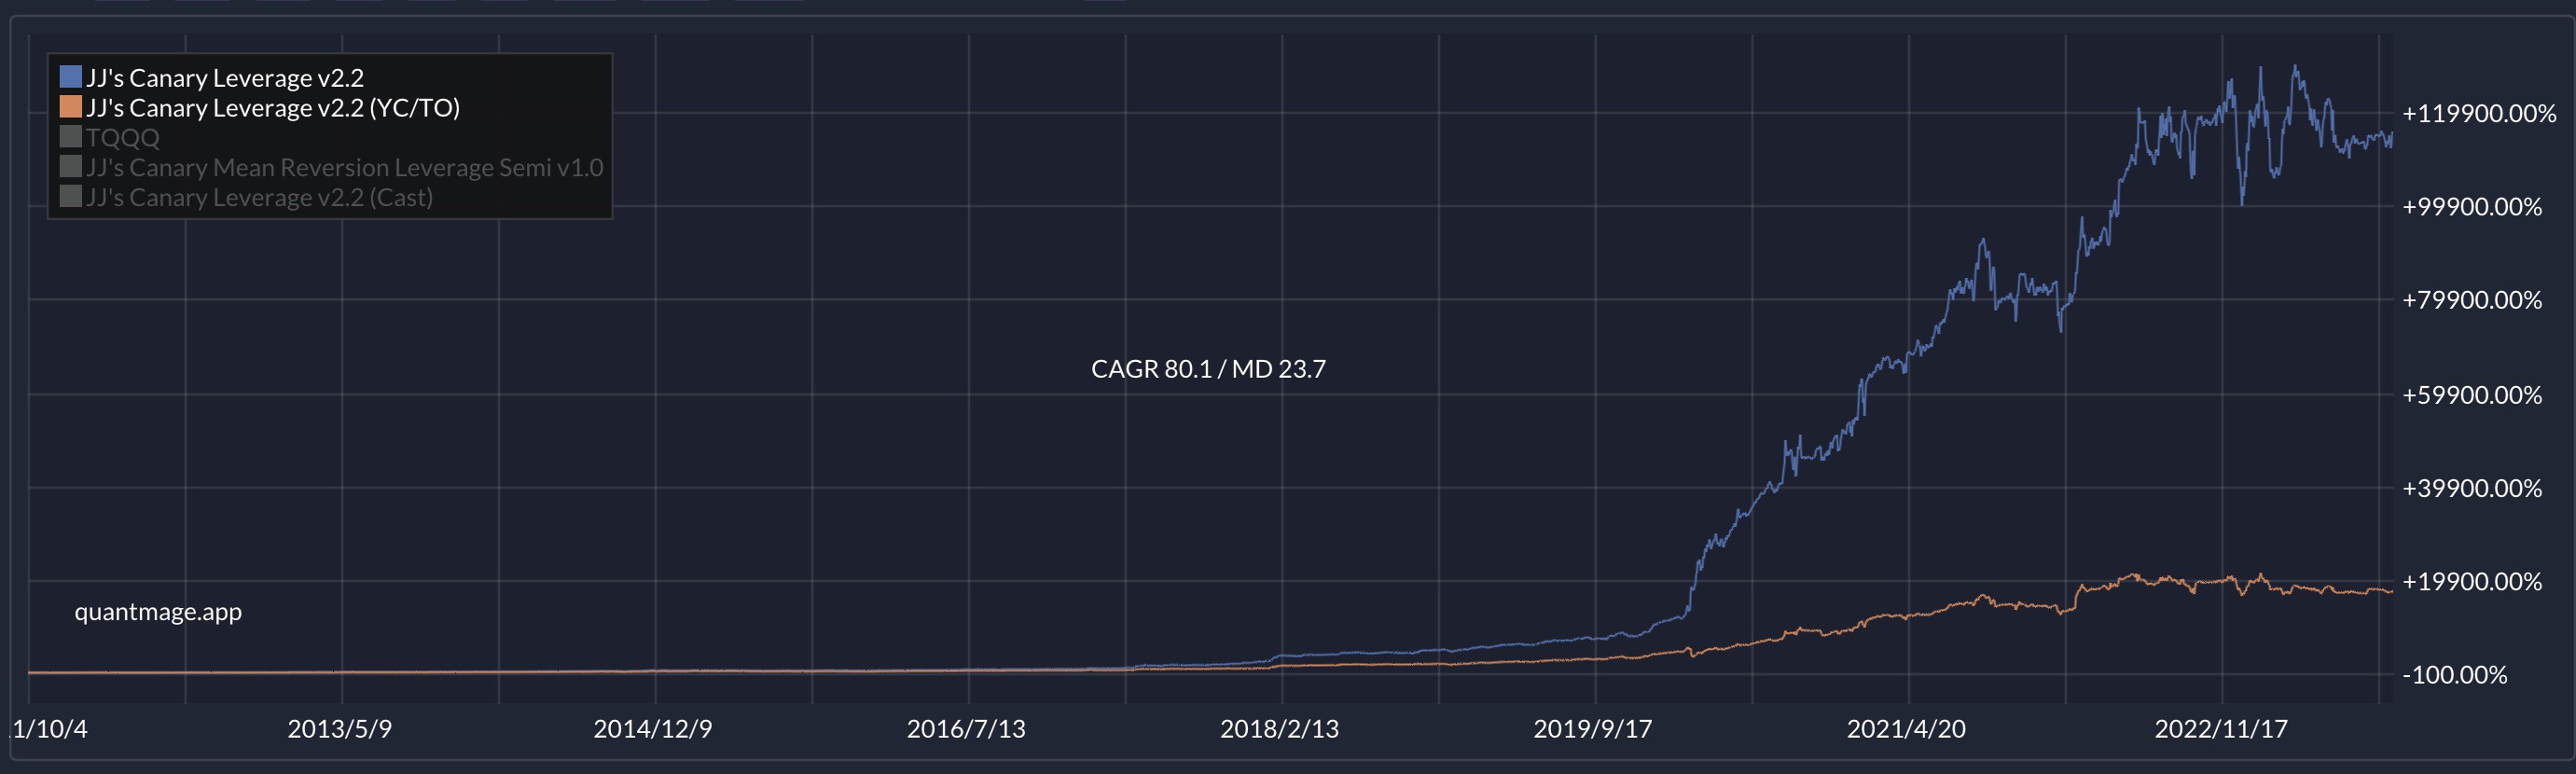Select the 2018/2/13 date on the time axis
Screen dimensions: 2576x774
(1279, 729)
